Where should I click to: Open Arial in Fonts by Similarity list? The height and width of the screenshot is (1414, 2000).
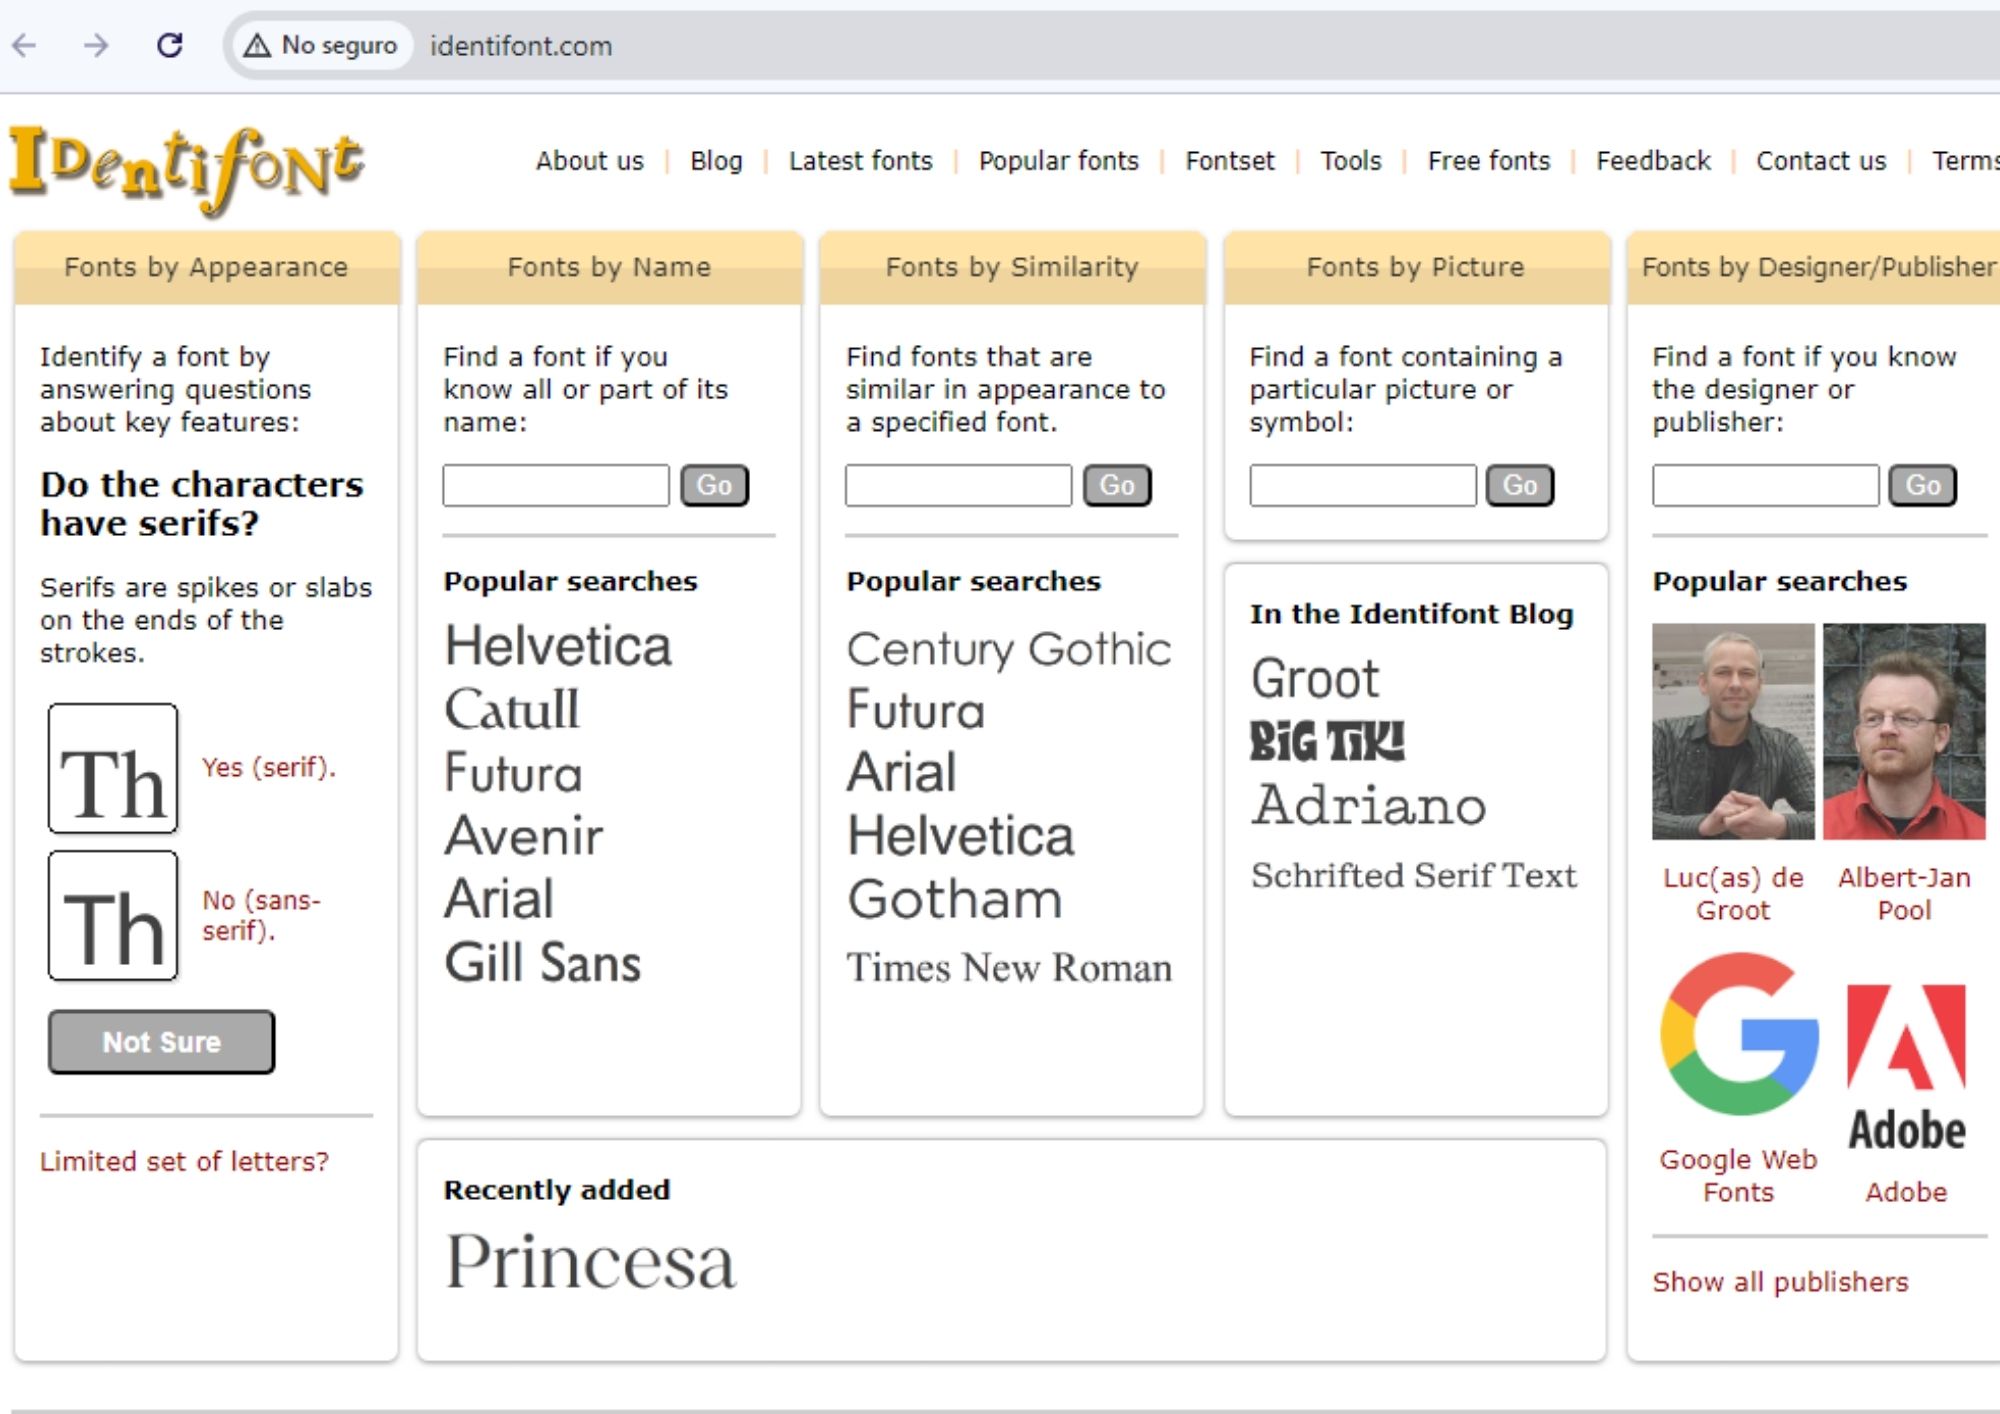coord(902,773)
